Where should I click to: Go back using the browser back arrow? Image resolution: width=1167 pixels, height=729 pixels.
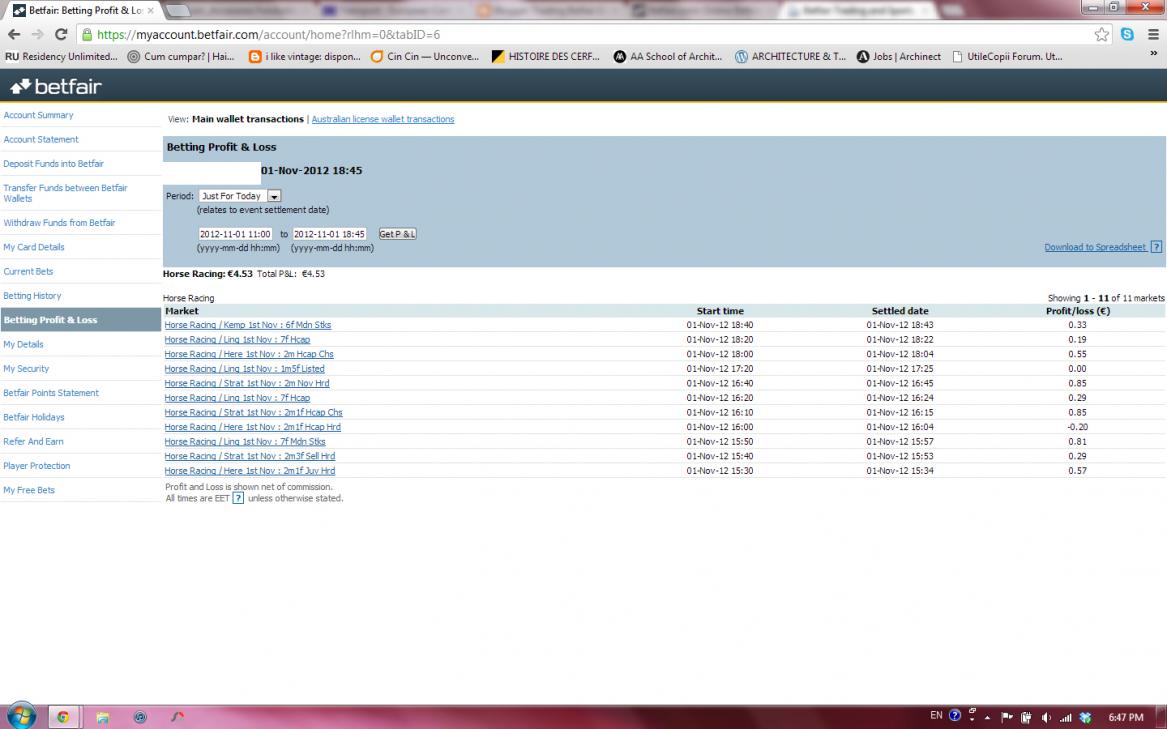(14, 34)
